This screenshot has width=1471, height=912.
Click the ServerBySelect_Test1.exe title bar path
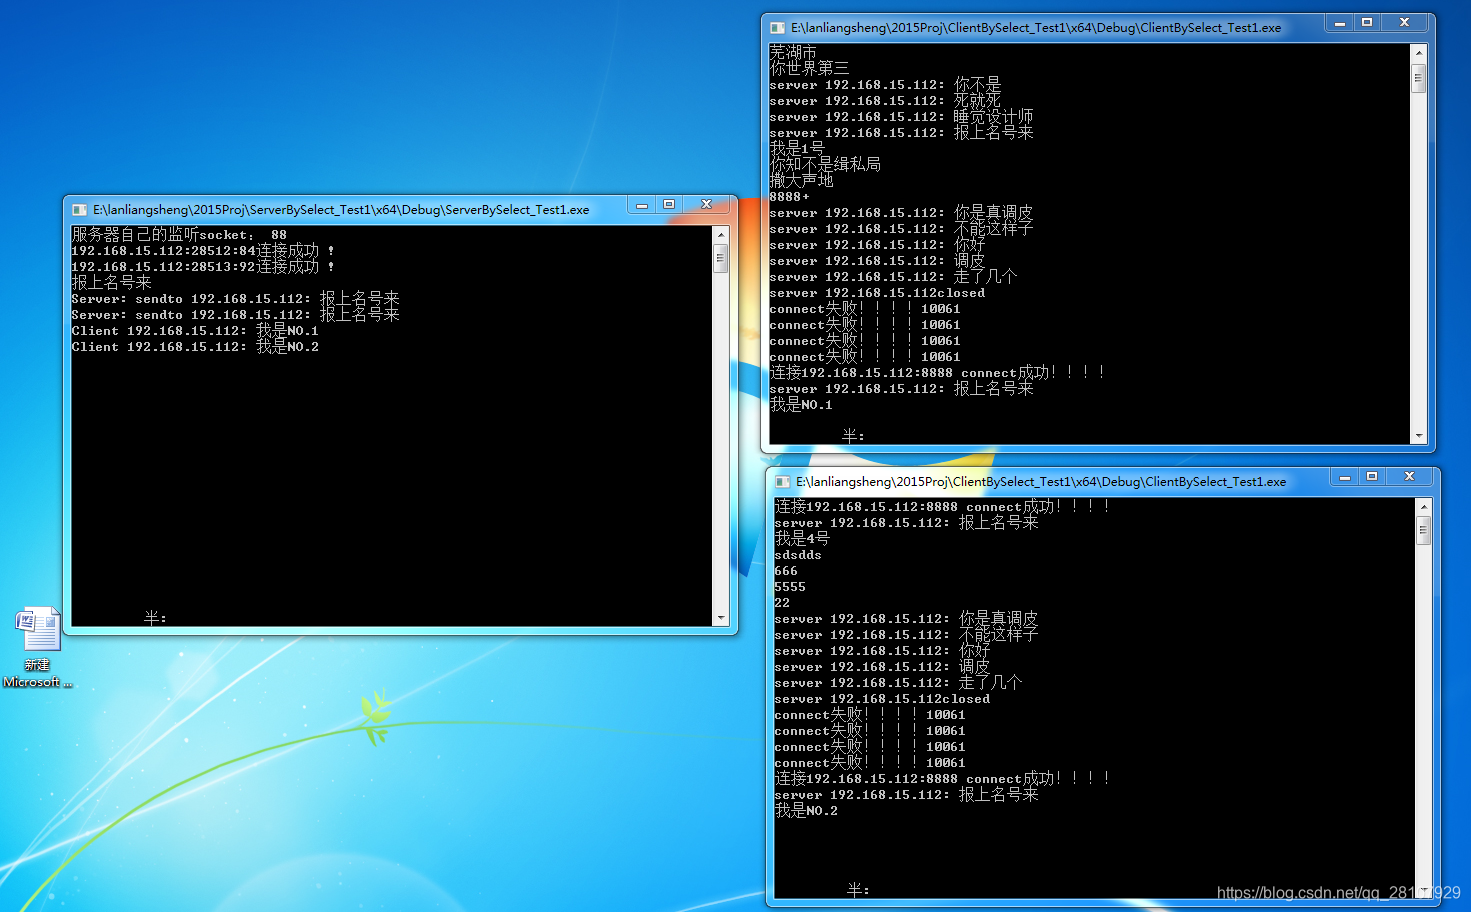coord(341,210)
